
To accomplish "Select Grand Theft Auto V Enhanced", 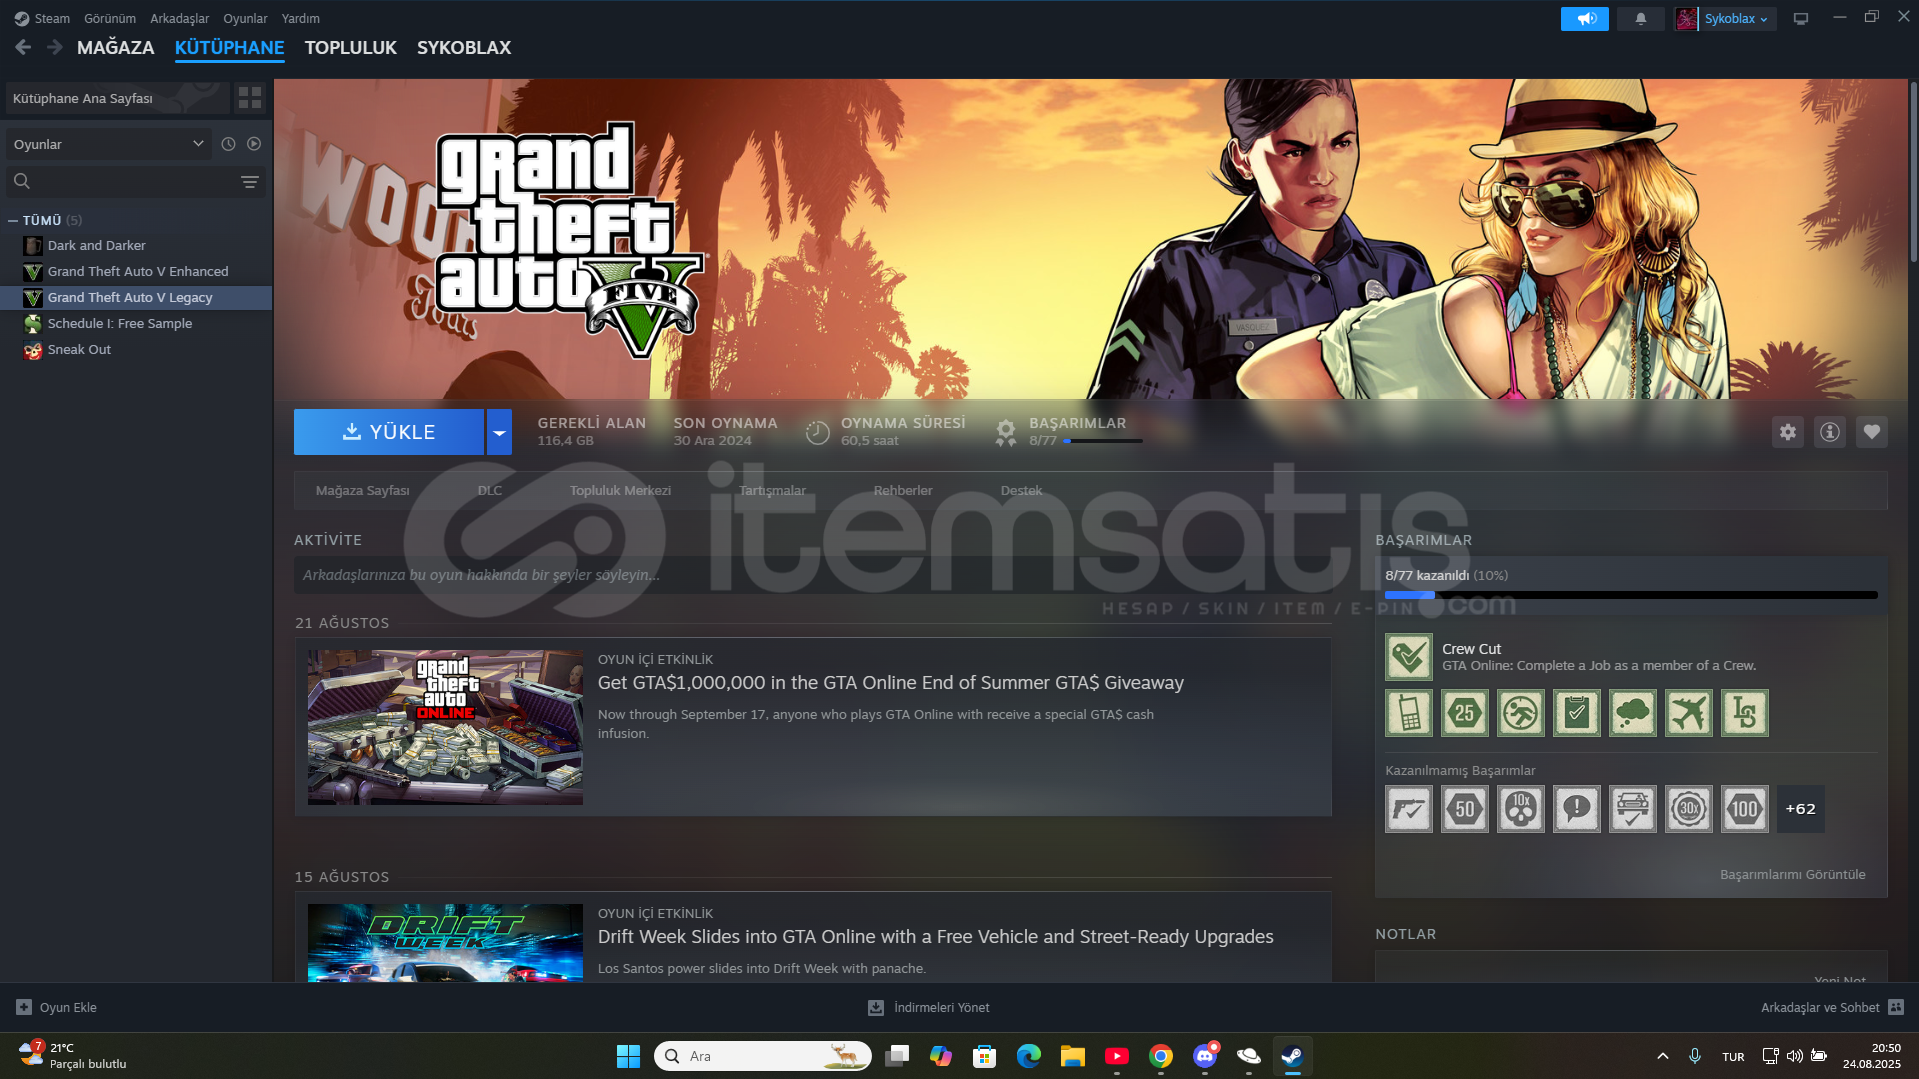I will point(136,271).
